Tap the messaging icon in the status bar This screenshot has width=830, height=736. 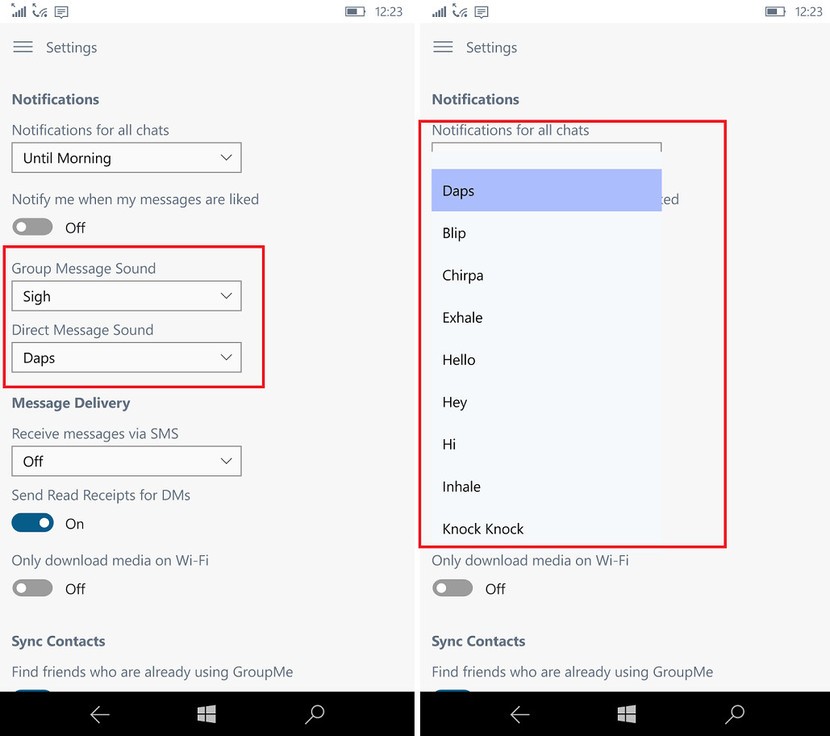click(60, 11)
